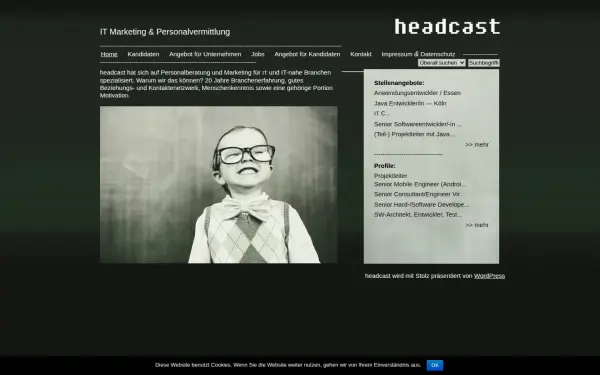600x375 pixels.
Task: Open Angebot für Kandidaten page
Action: (x=307, y=54)
